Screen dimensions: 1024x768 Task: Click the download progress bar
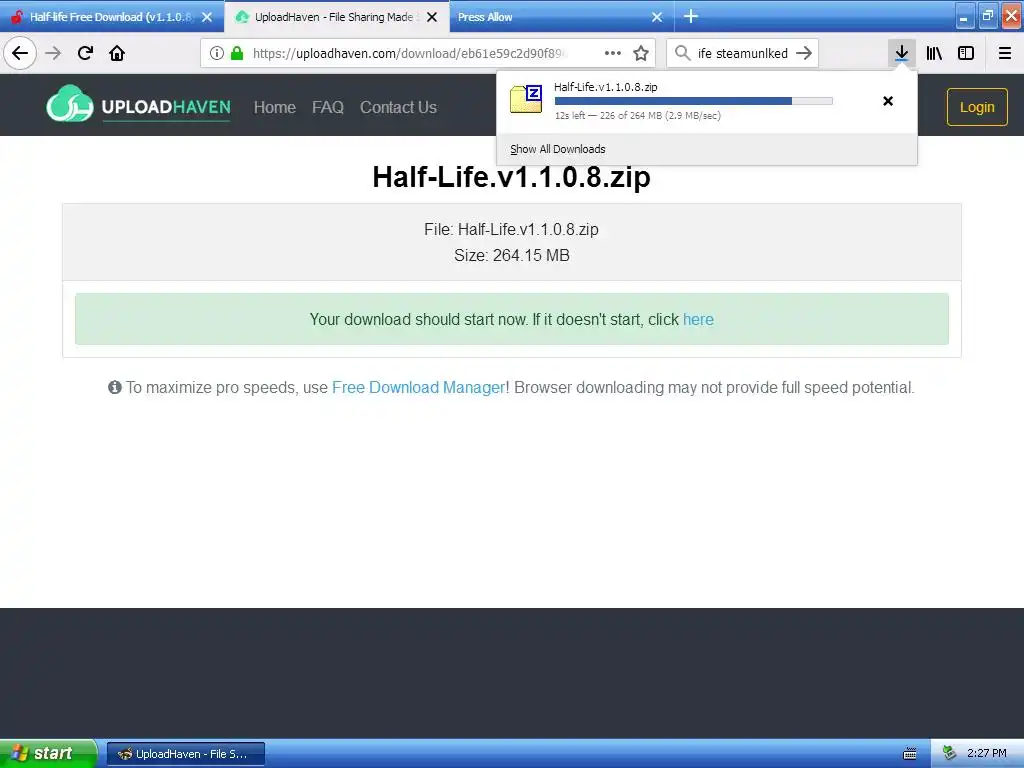694,101
